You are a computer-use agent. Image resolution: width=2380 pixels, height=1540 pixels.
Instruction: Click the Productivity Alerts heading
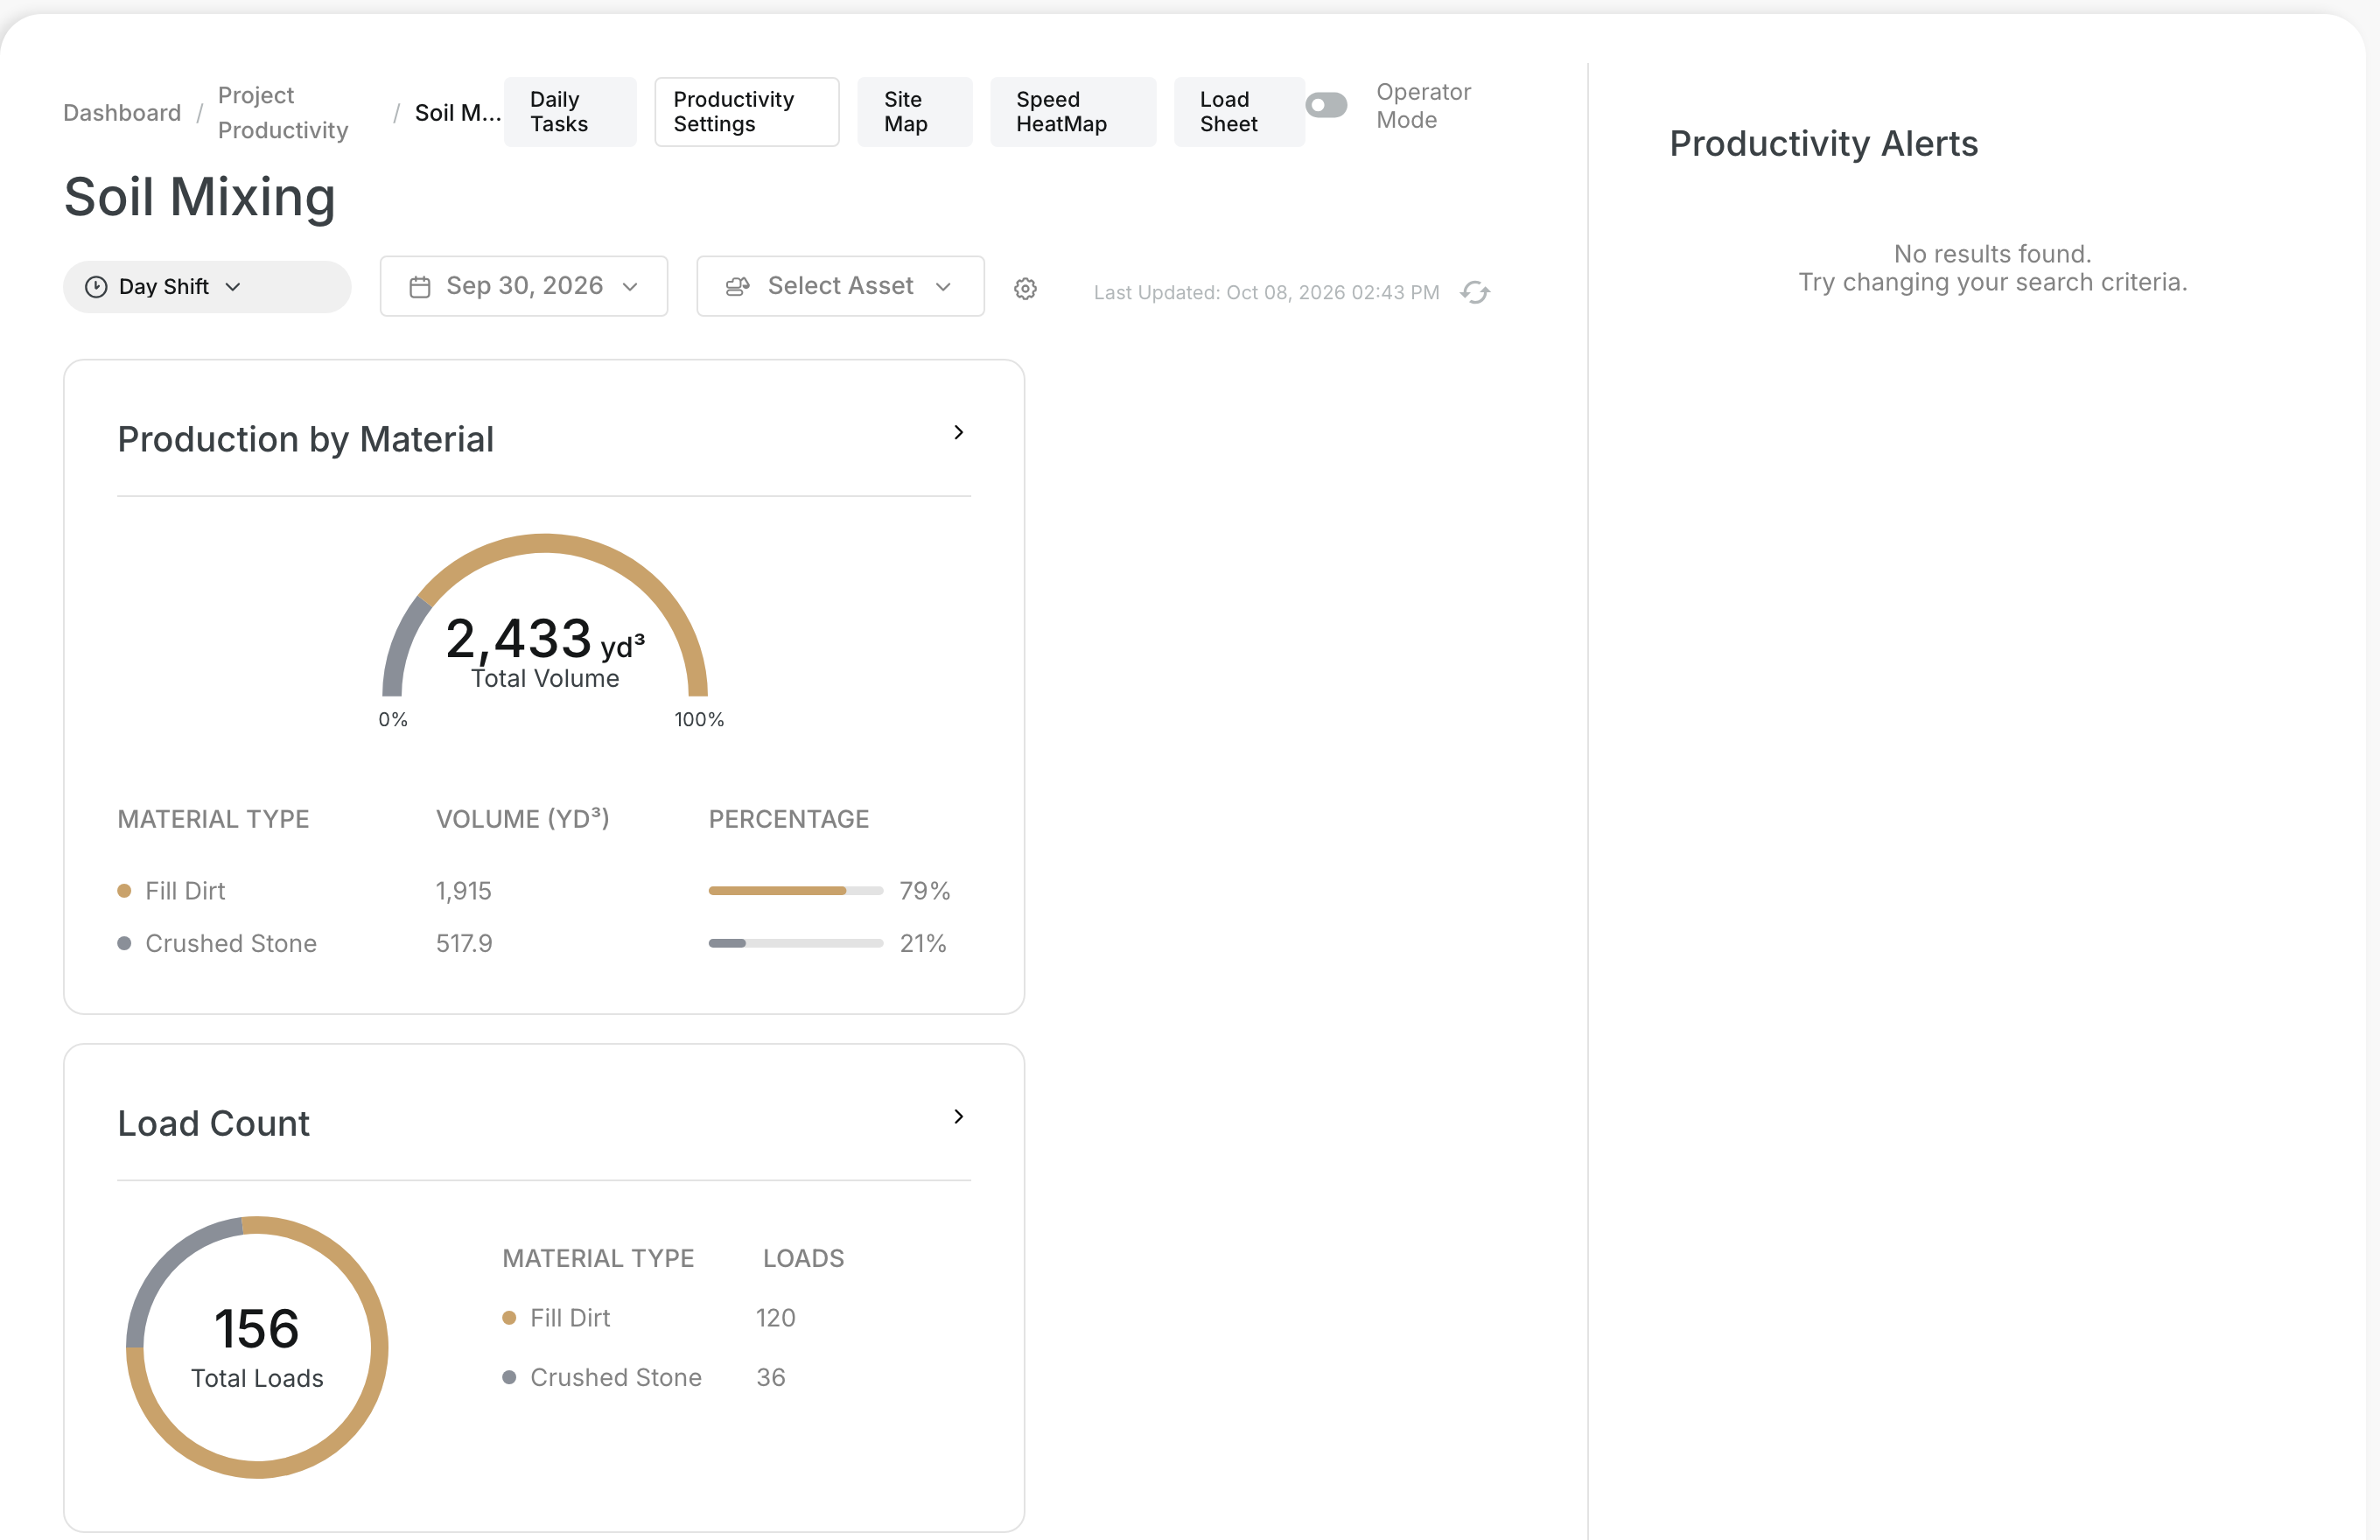[1824, 143]
